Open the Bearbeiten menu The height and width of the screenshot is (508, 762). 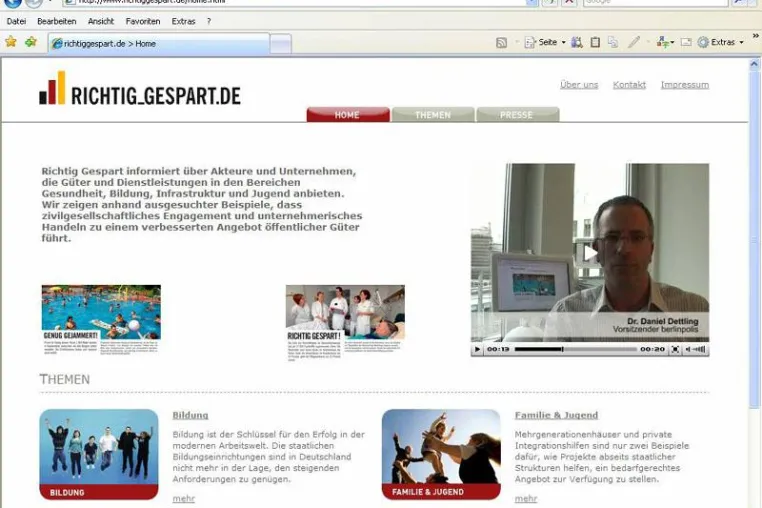(57, 21)
